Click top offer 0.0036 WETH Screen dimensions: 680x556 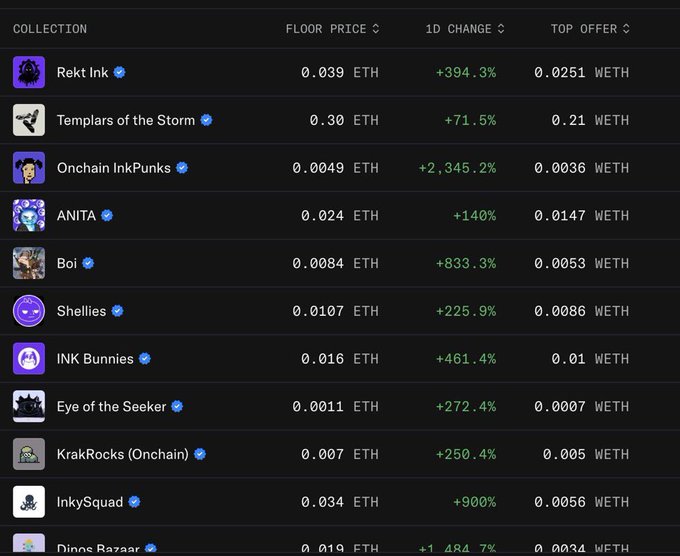pos(582,167)
